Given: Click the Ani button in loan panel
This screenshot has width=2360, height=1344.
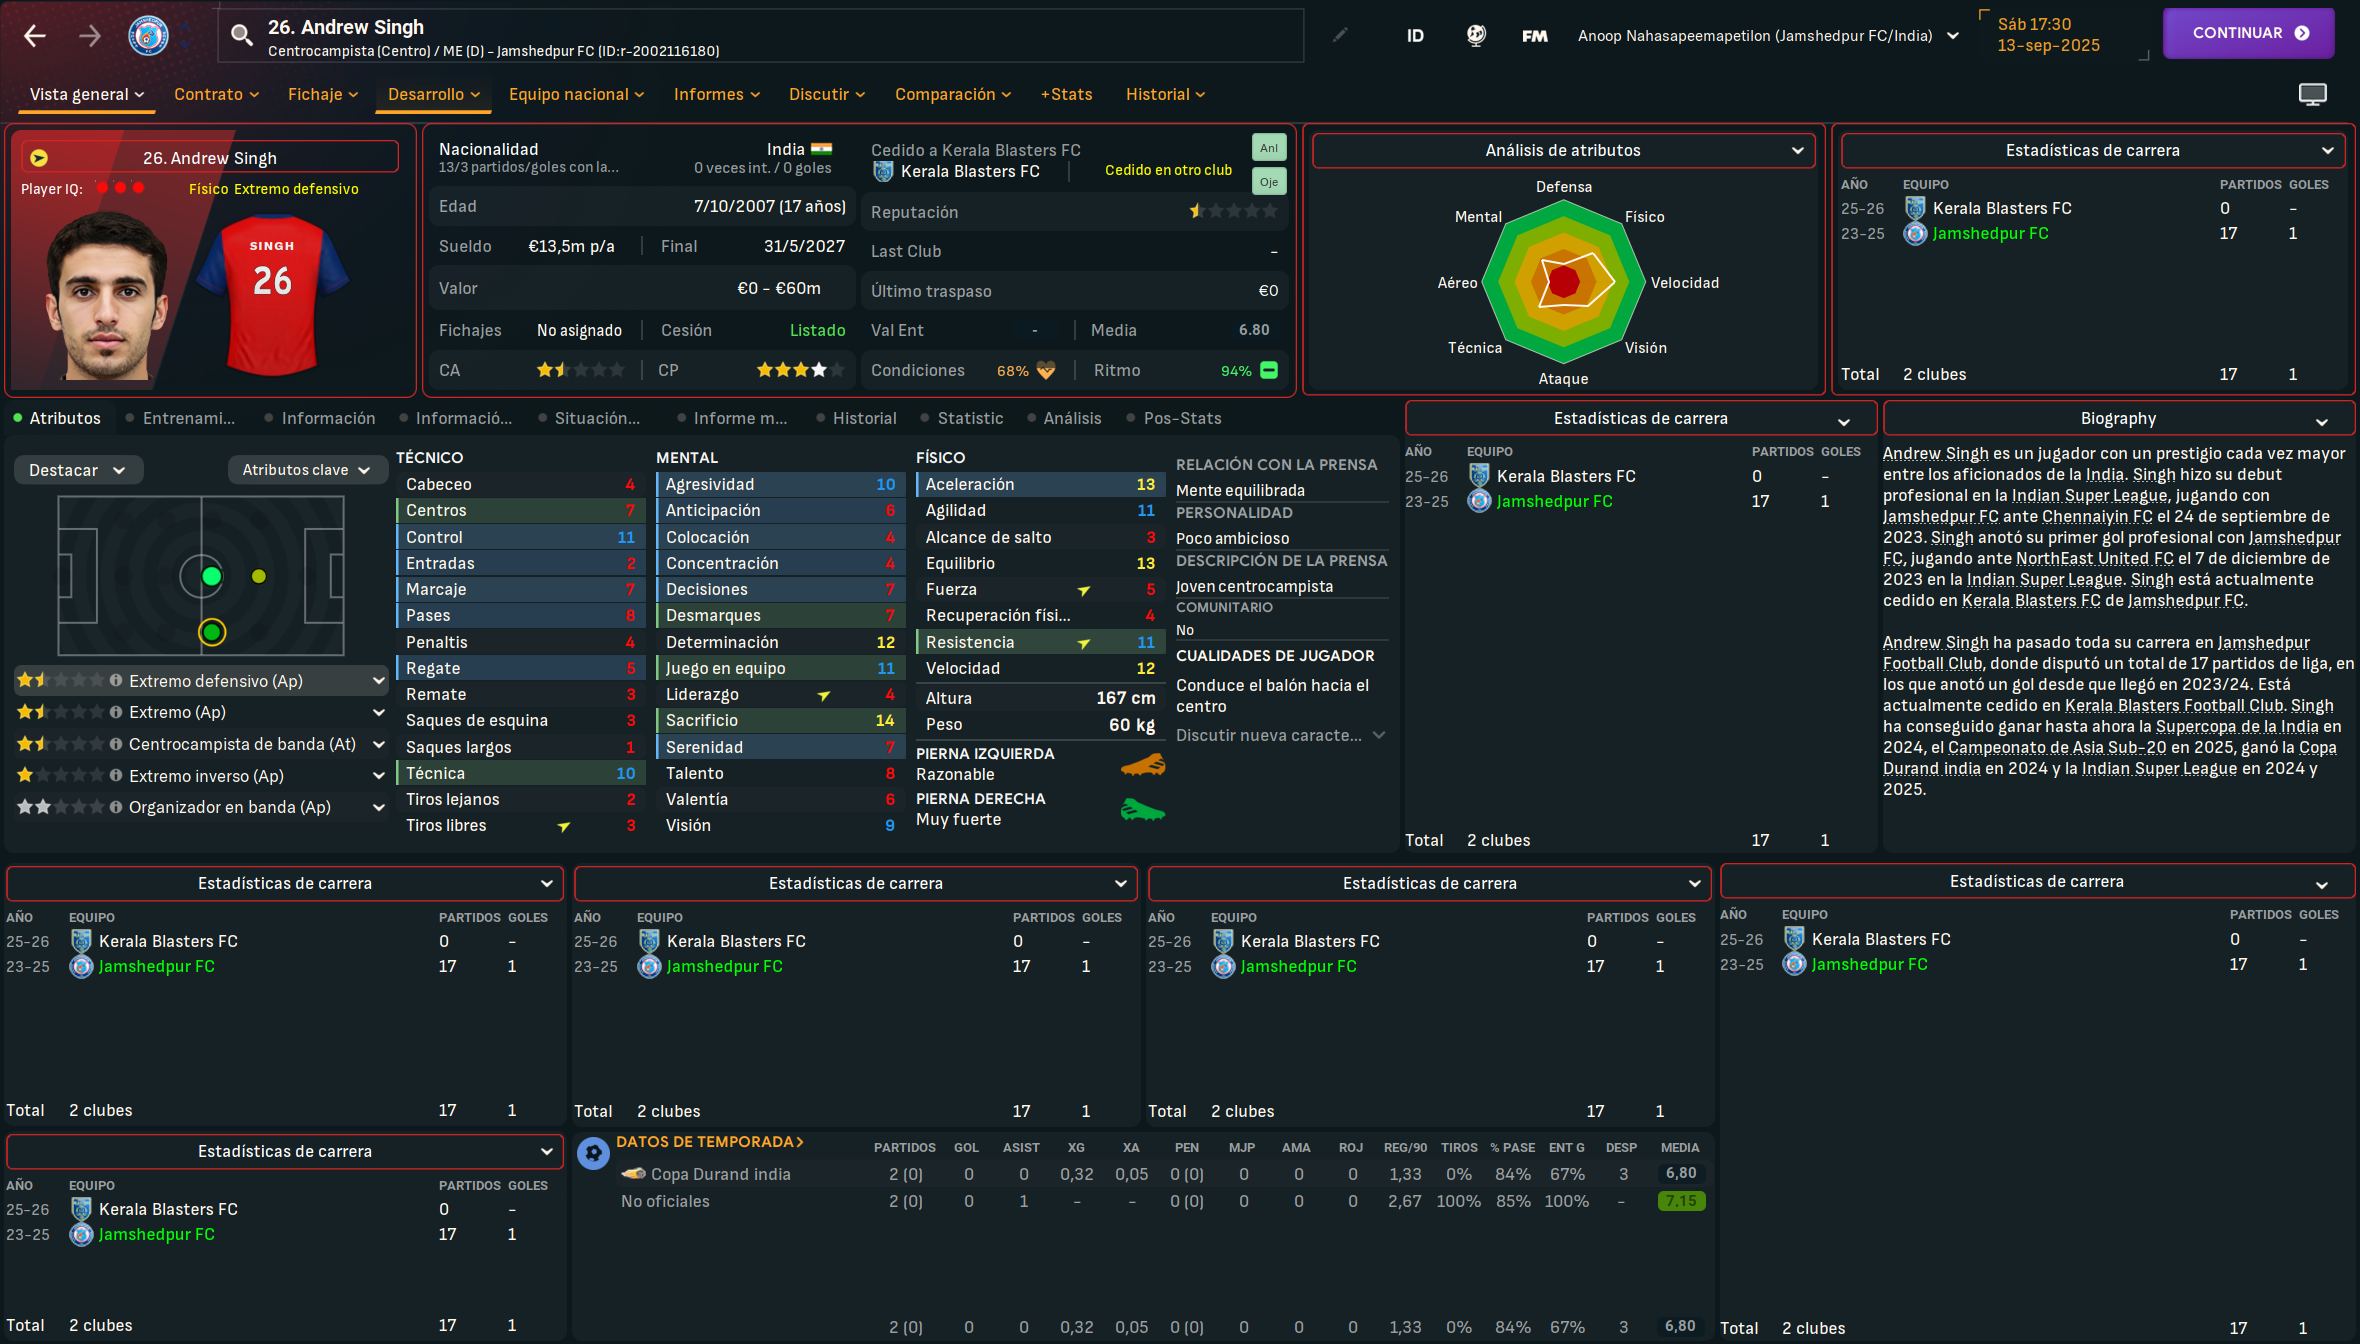Looking at the screenshot, I should (1269, 148).
